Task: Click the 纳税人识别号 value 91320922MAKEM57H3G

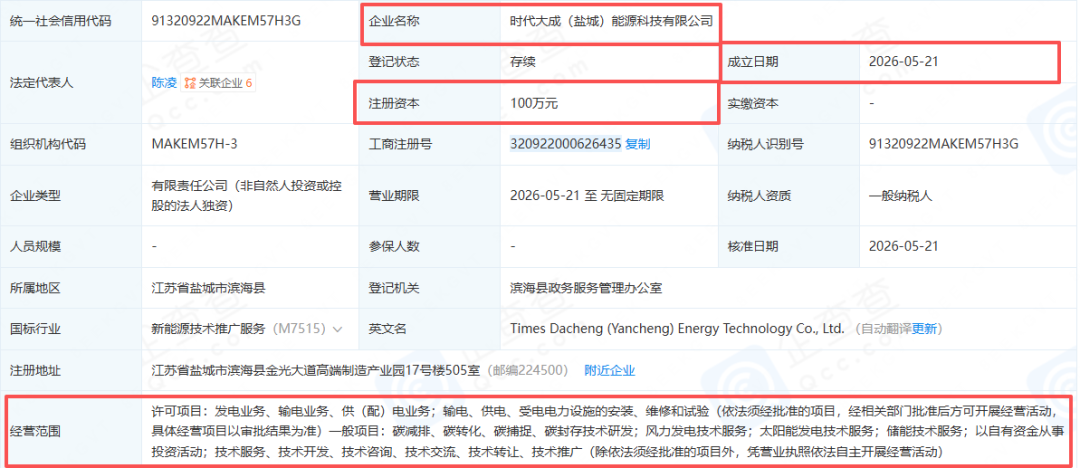Action: [944, 144]
